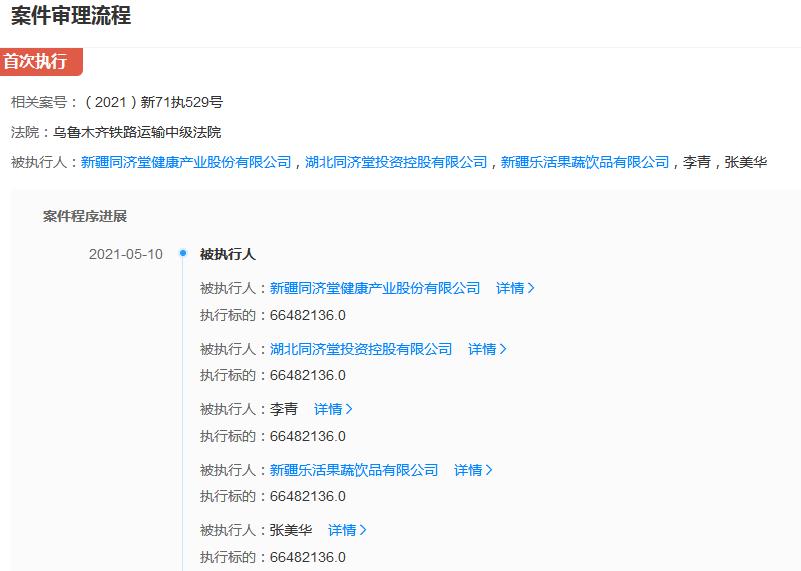Image resolution: width=801 pixels, height=571 pixels.
Task: Click case number （2021）新71执529号
Action: [152, 102]
